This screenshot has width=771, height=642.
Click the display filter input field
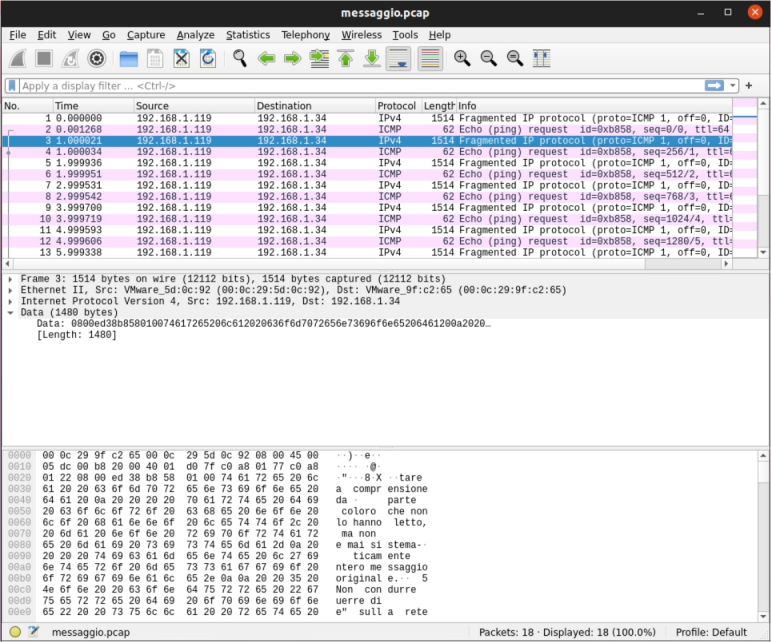pyautogui.click(x=361, y=86)
